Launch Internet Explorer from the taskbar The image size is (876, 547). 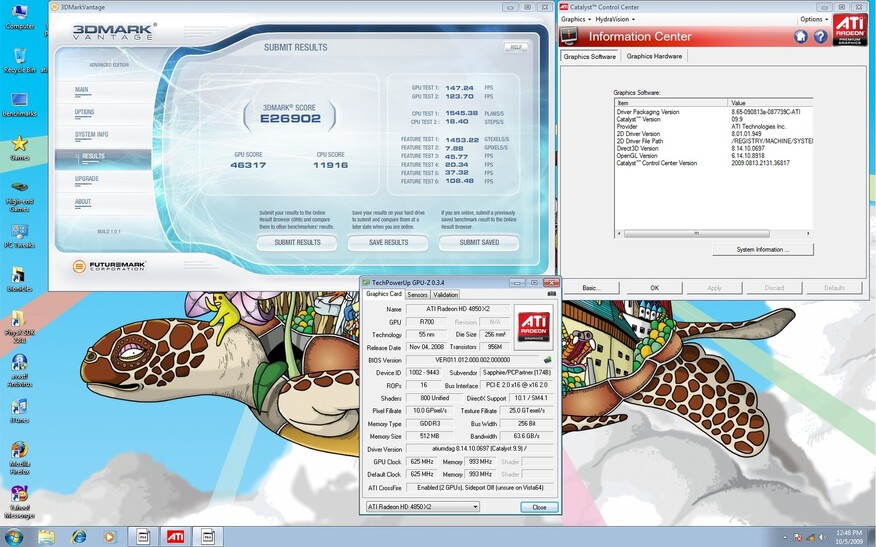click(78, 537)
